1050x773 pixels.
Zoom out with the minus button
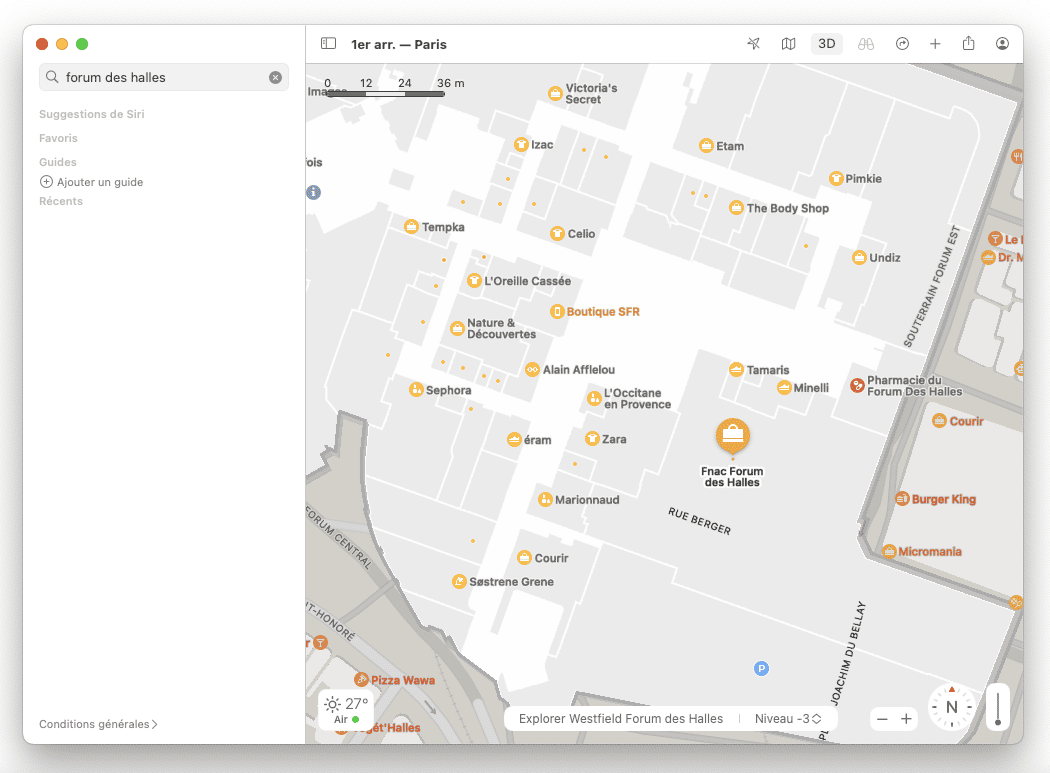pos(882,719)
